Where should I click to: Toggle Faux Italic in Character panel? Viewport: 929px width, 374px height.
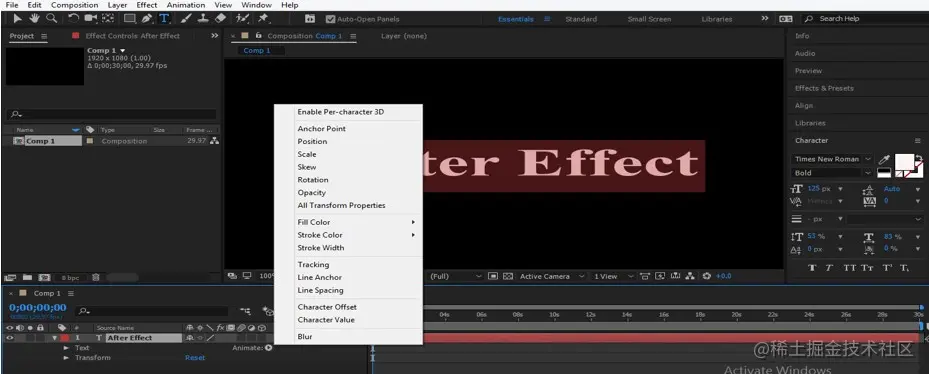click(x=829, y=268)
